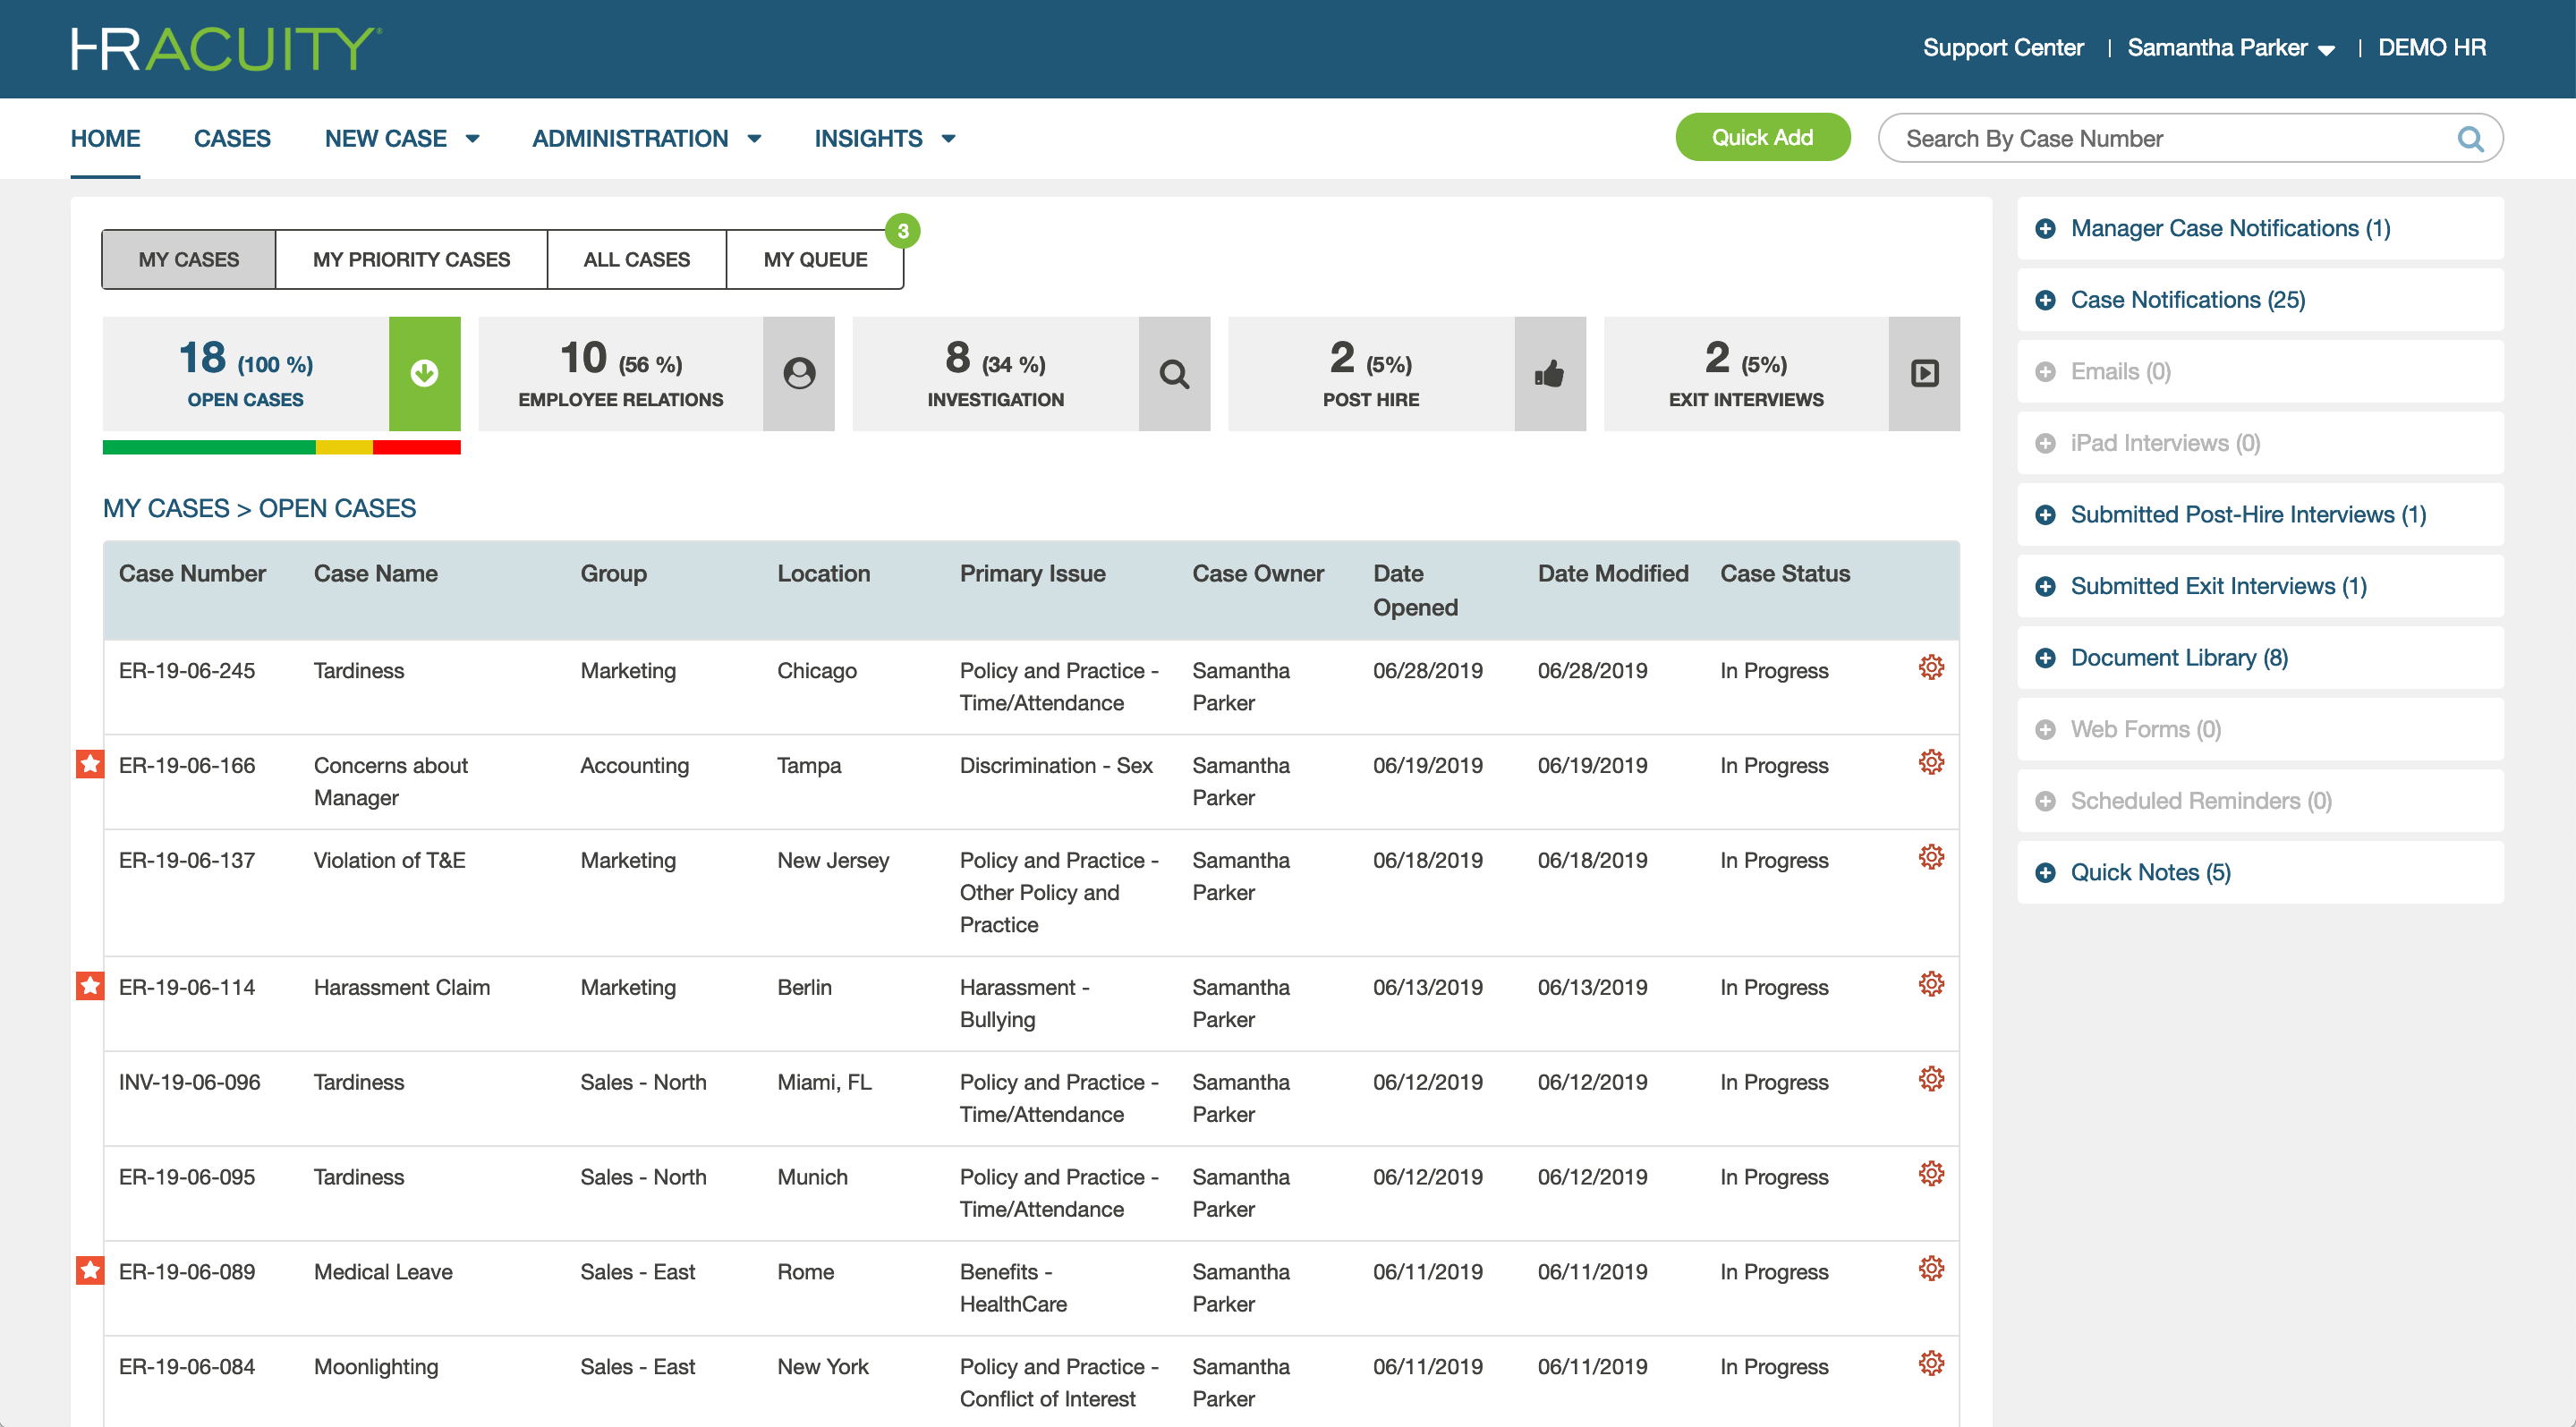Switch to the ALL CASES tab
The height and width of the screenshot is (1427, 2576).
(636, 259)
